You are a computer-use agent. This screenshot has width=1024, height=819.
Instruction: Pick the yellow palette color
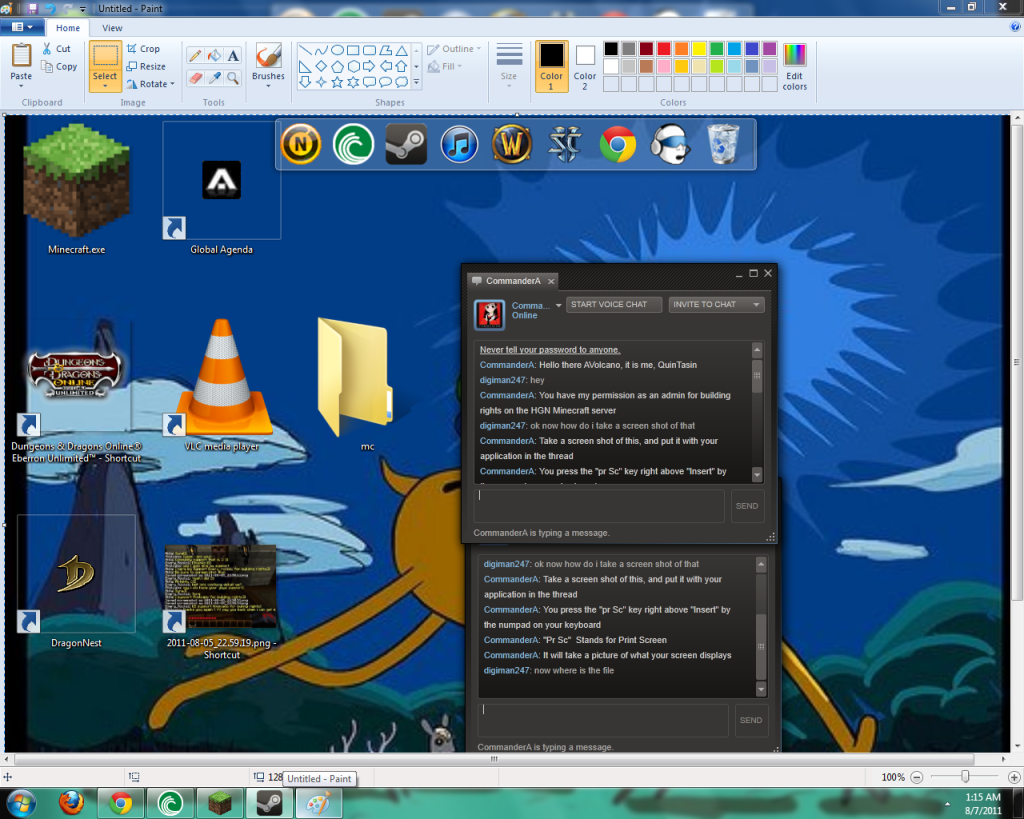coord(699,49)
